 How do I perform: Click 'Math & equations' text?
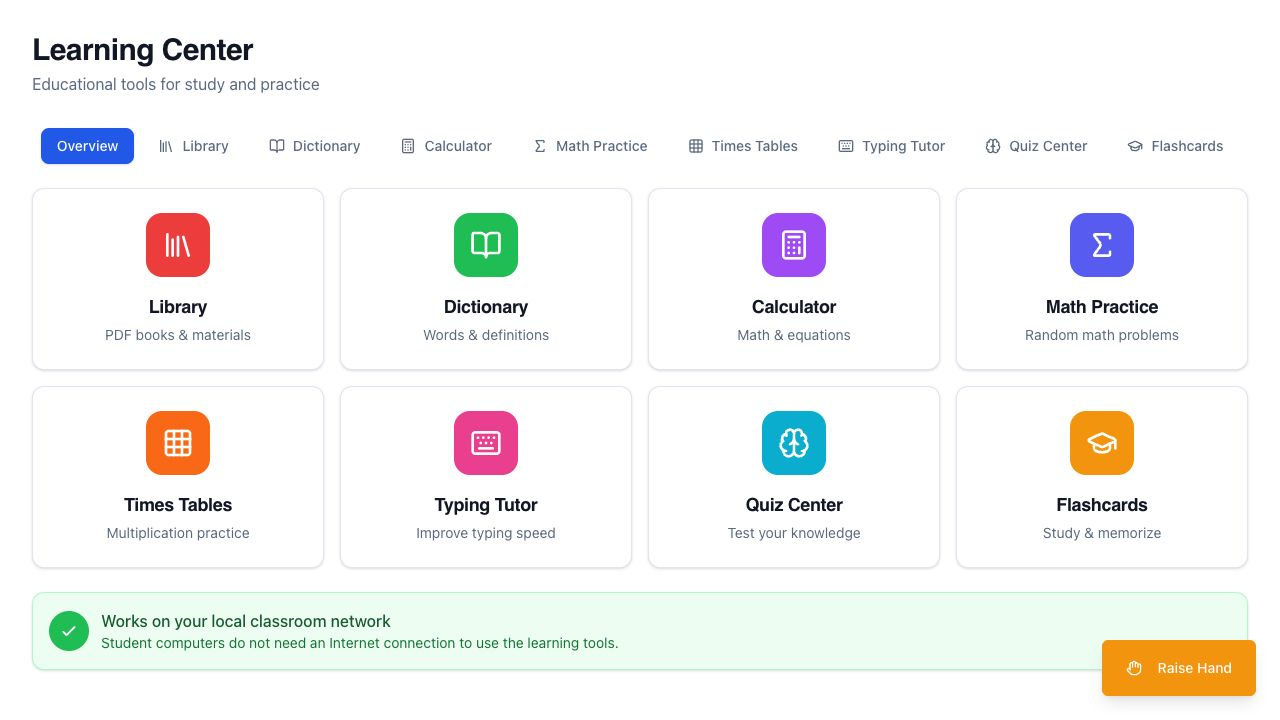[794, 335]
